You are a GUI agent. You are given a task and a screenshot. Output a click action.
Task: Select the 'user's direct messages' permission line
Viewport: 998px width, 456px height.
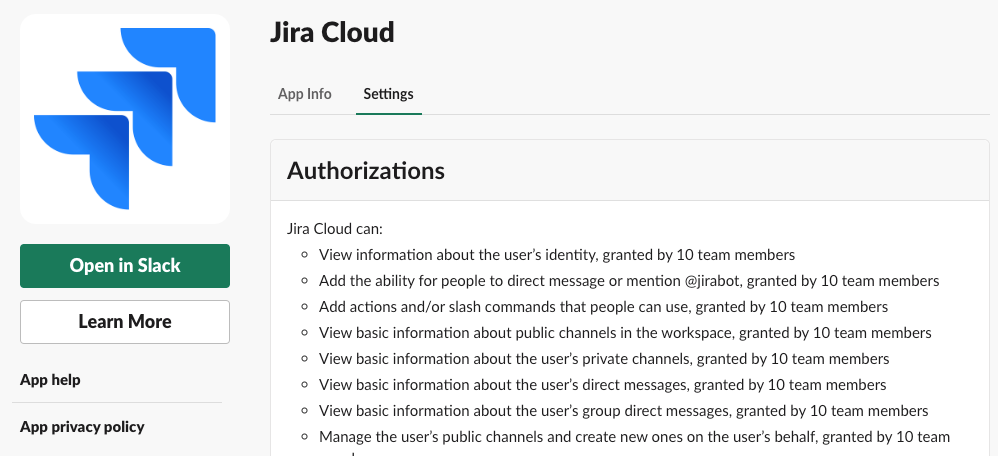[603, 385]
